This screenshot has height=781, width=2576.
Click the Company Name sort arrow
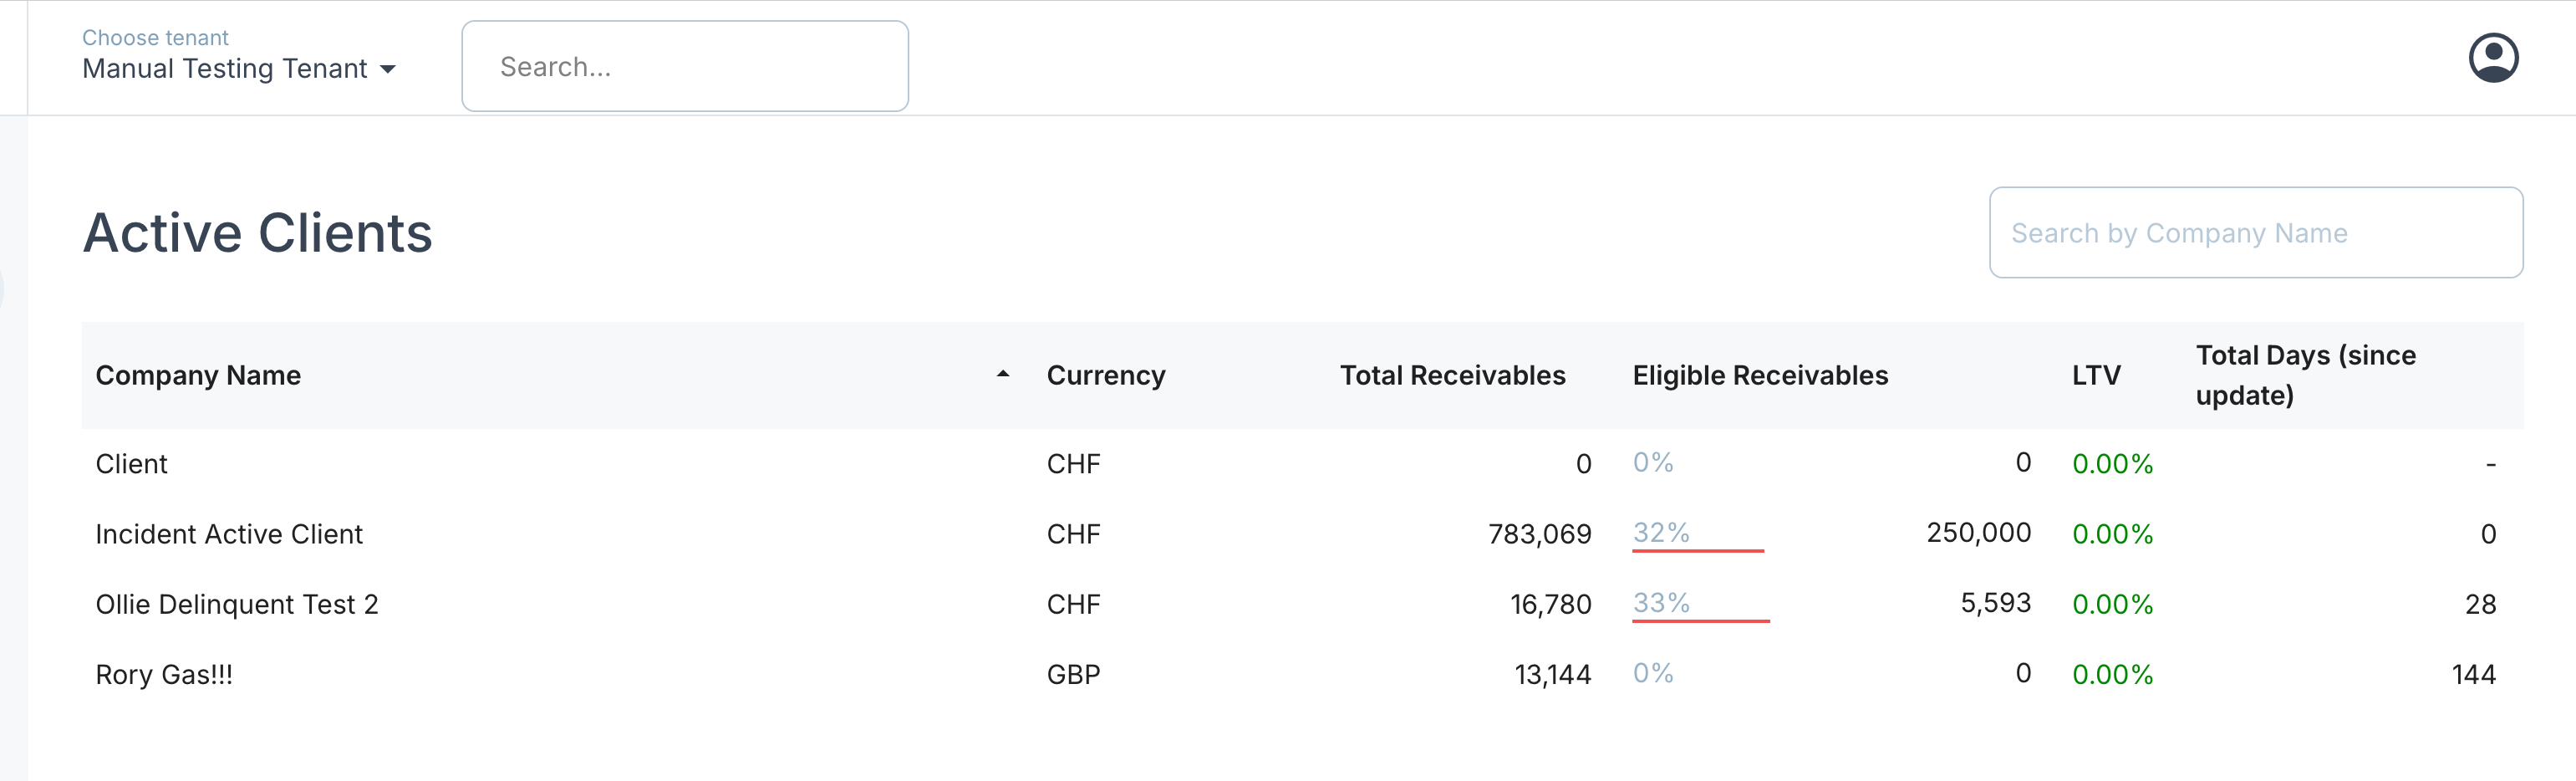(x=1002, y=375)
